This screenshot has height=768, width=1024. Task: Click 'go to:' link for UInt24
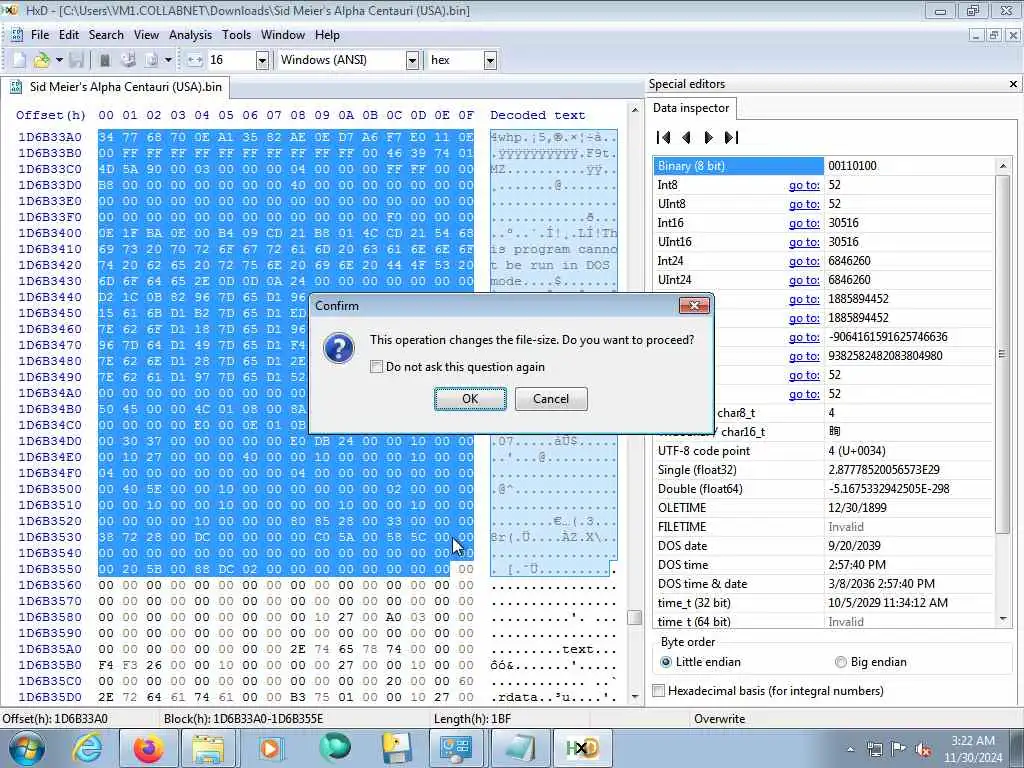tap(804, 280)
